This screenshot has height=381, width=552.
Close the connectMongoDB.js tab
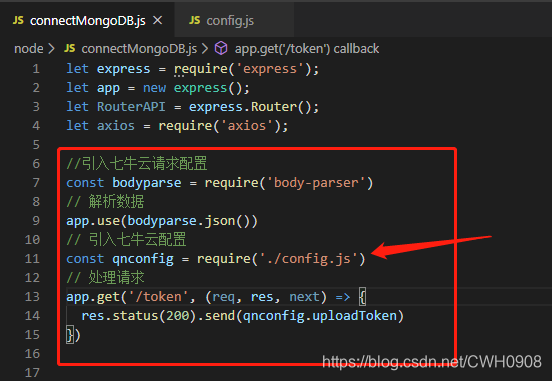point(158,20)
